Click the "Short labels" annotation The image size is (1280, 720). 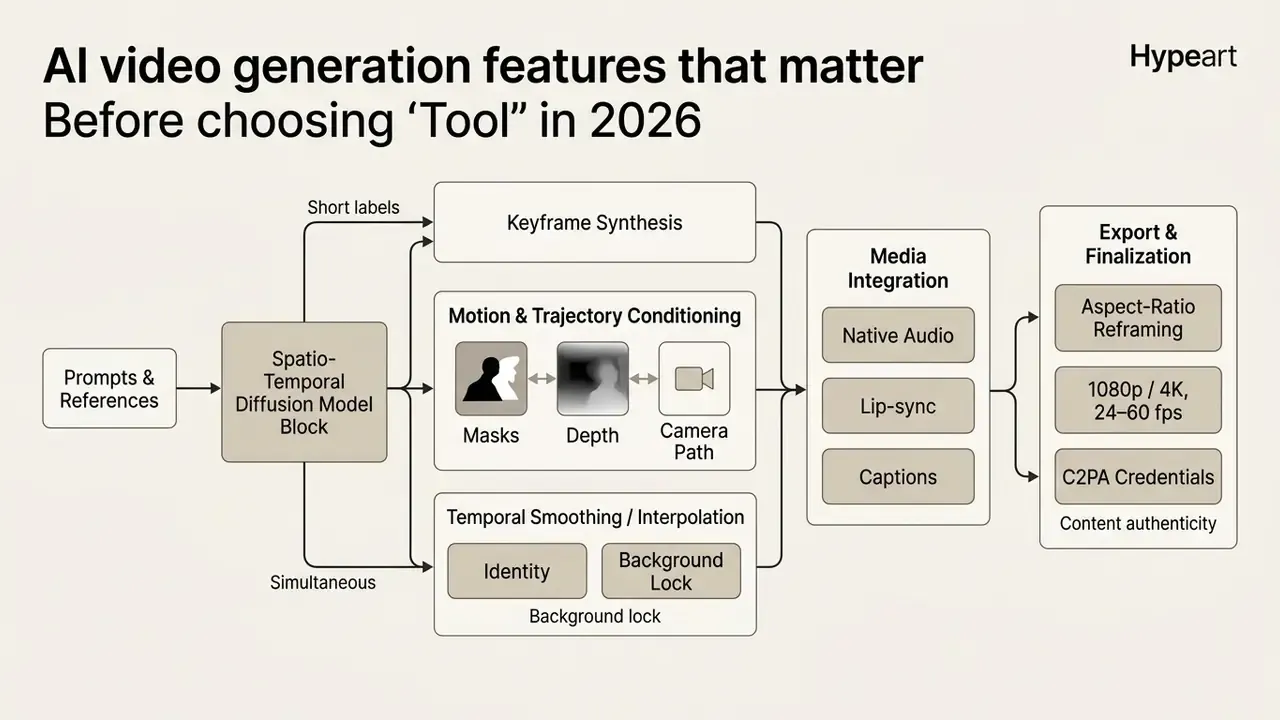pyautogui.click(x=353, y=207)
